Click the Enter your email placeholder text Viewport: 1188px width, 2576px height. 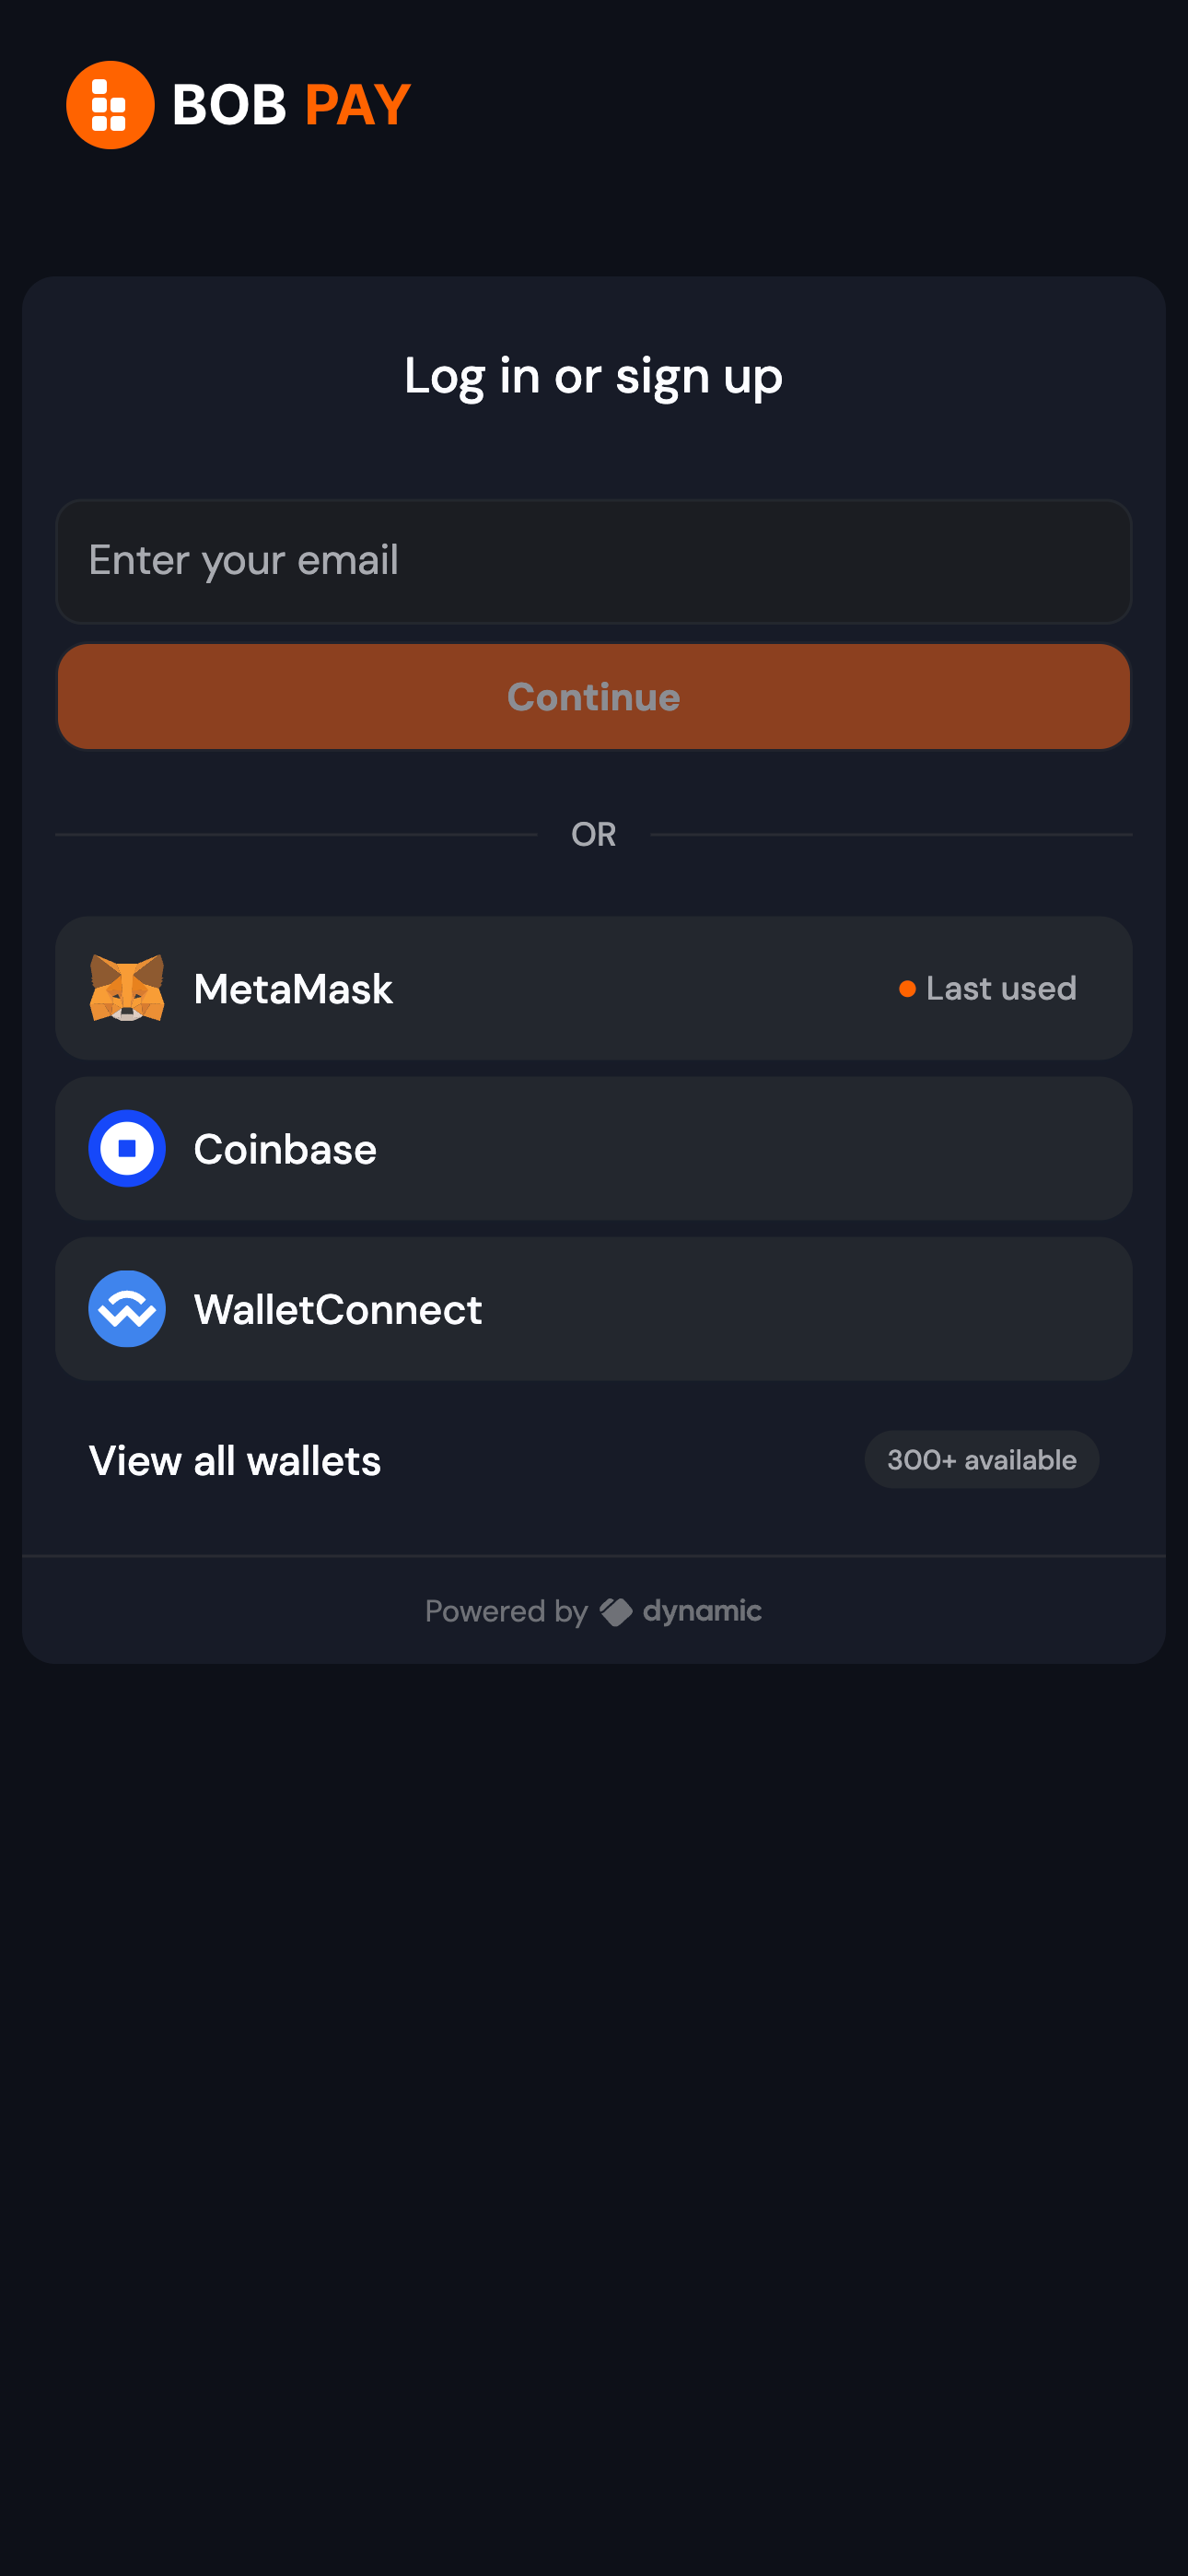[243, 561]
